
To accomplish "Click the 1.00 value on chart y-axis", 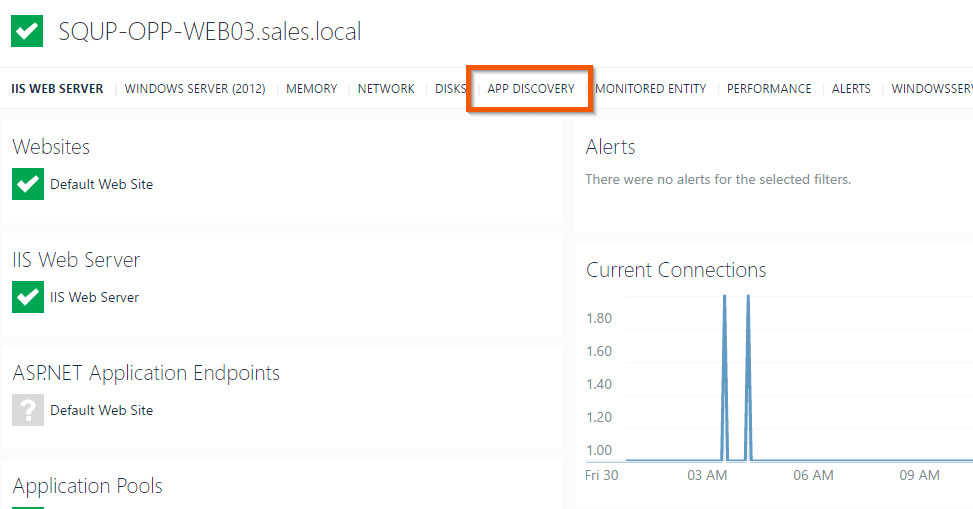I will coord(599,450).
